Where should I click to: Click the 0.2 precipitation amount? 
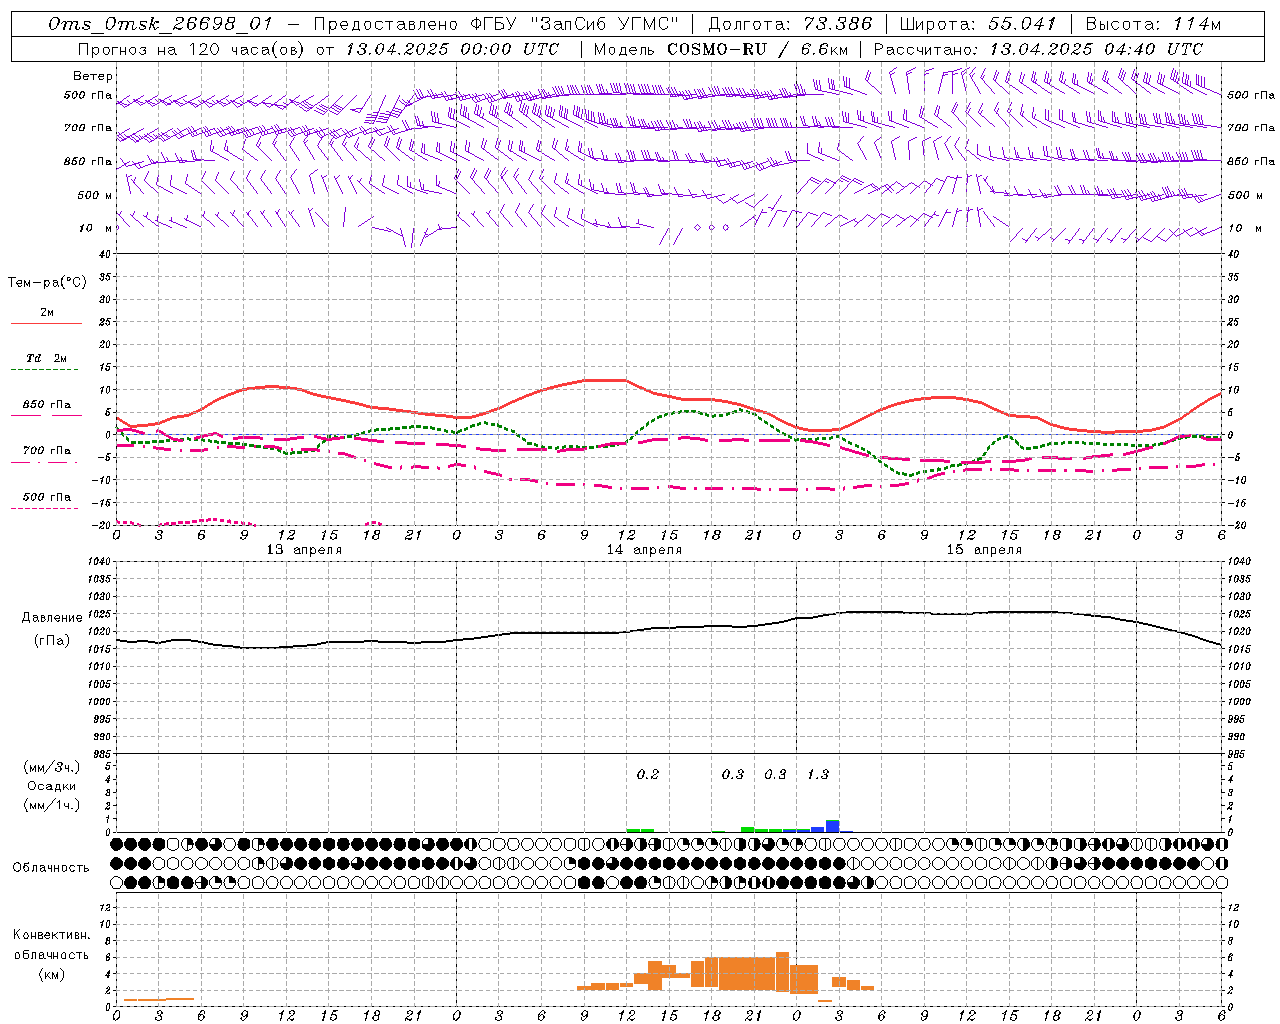click(648, 775)
